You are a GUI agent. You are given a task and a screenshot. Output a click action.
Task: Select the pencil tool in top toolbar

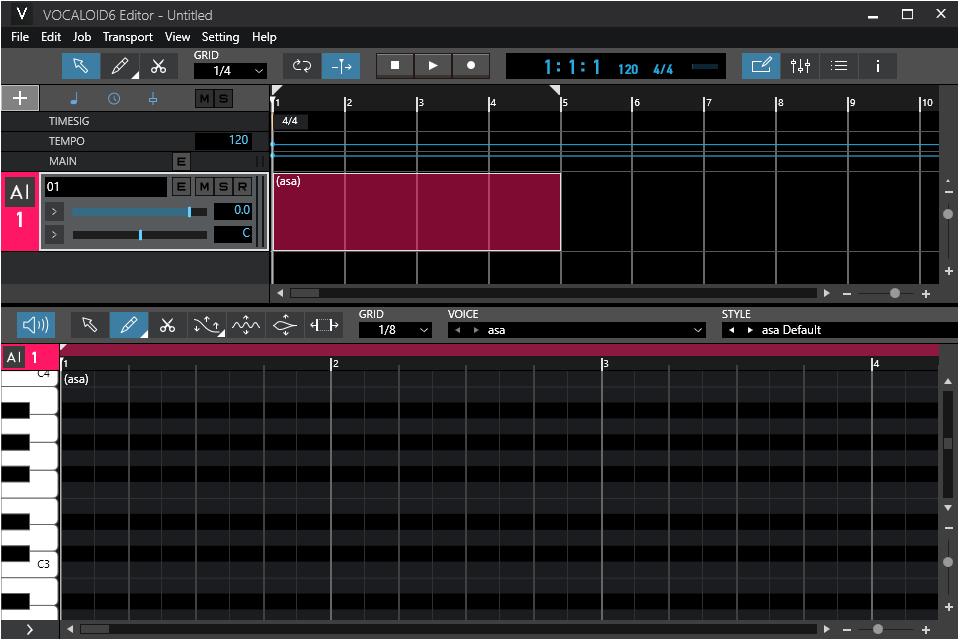click(120, 66)
